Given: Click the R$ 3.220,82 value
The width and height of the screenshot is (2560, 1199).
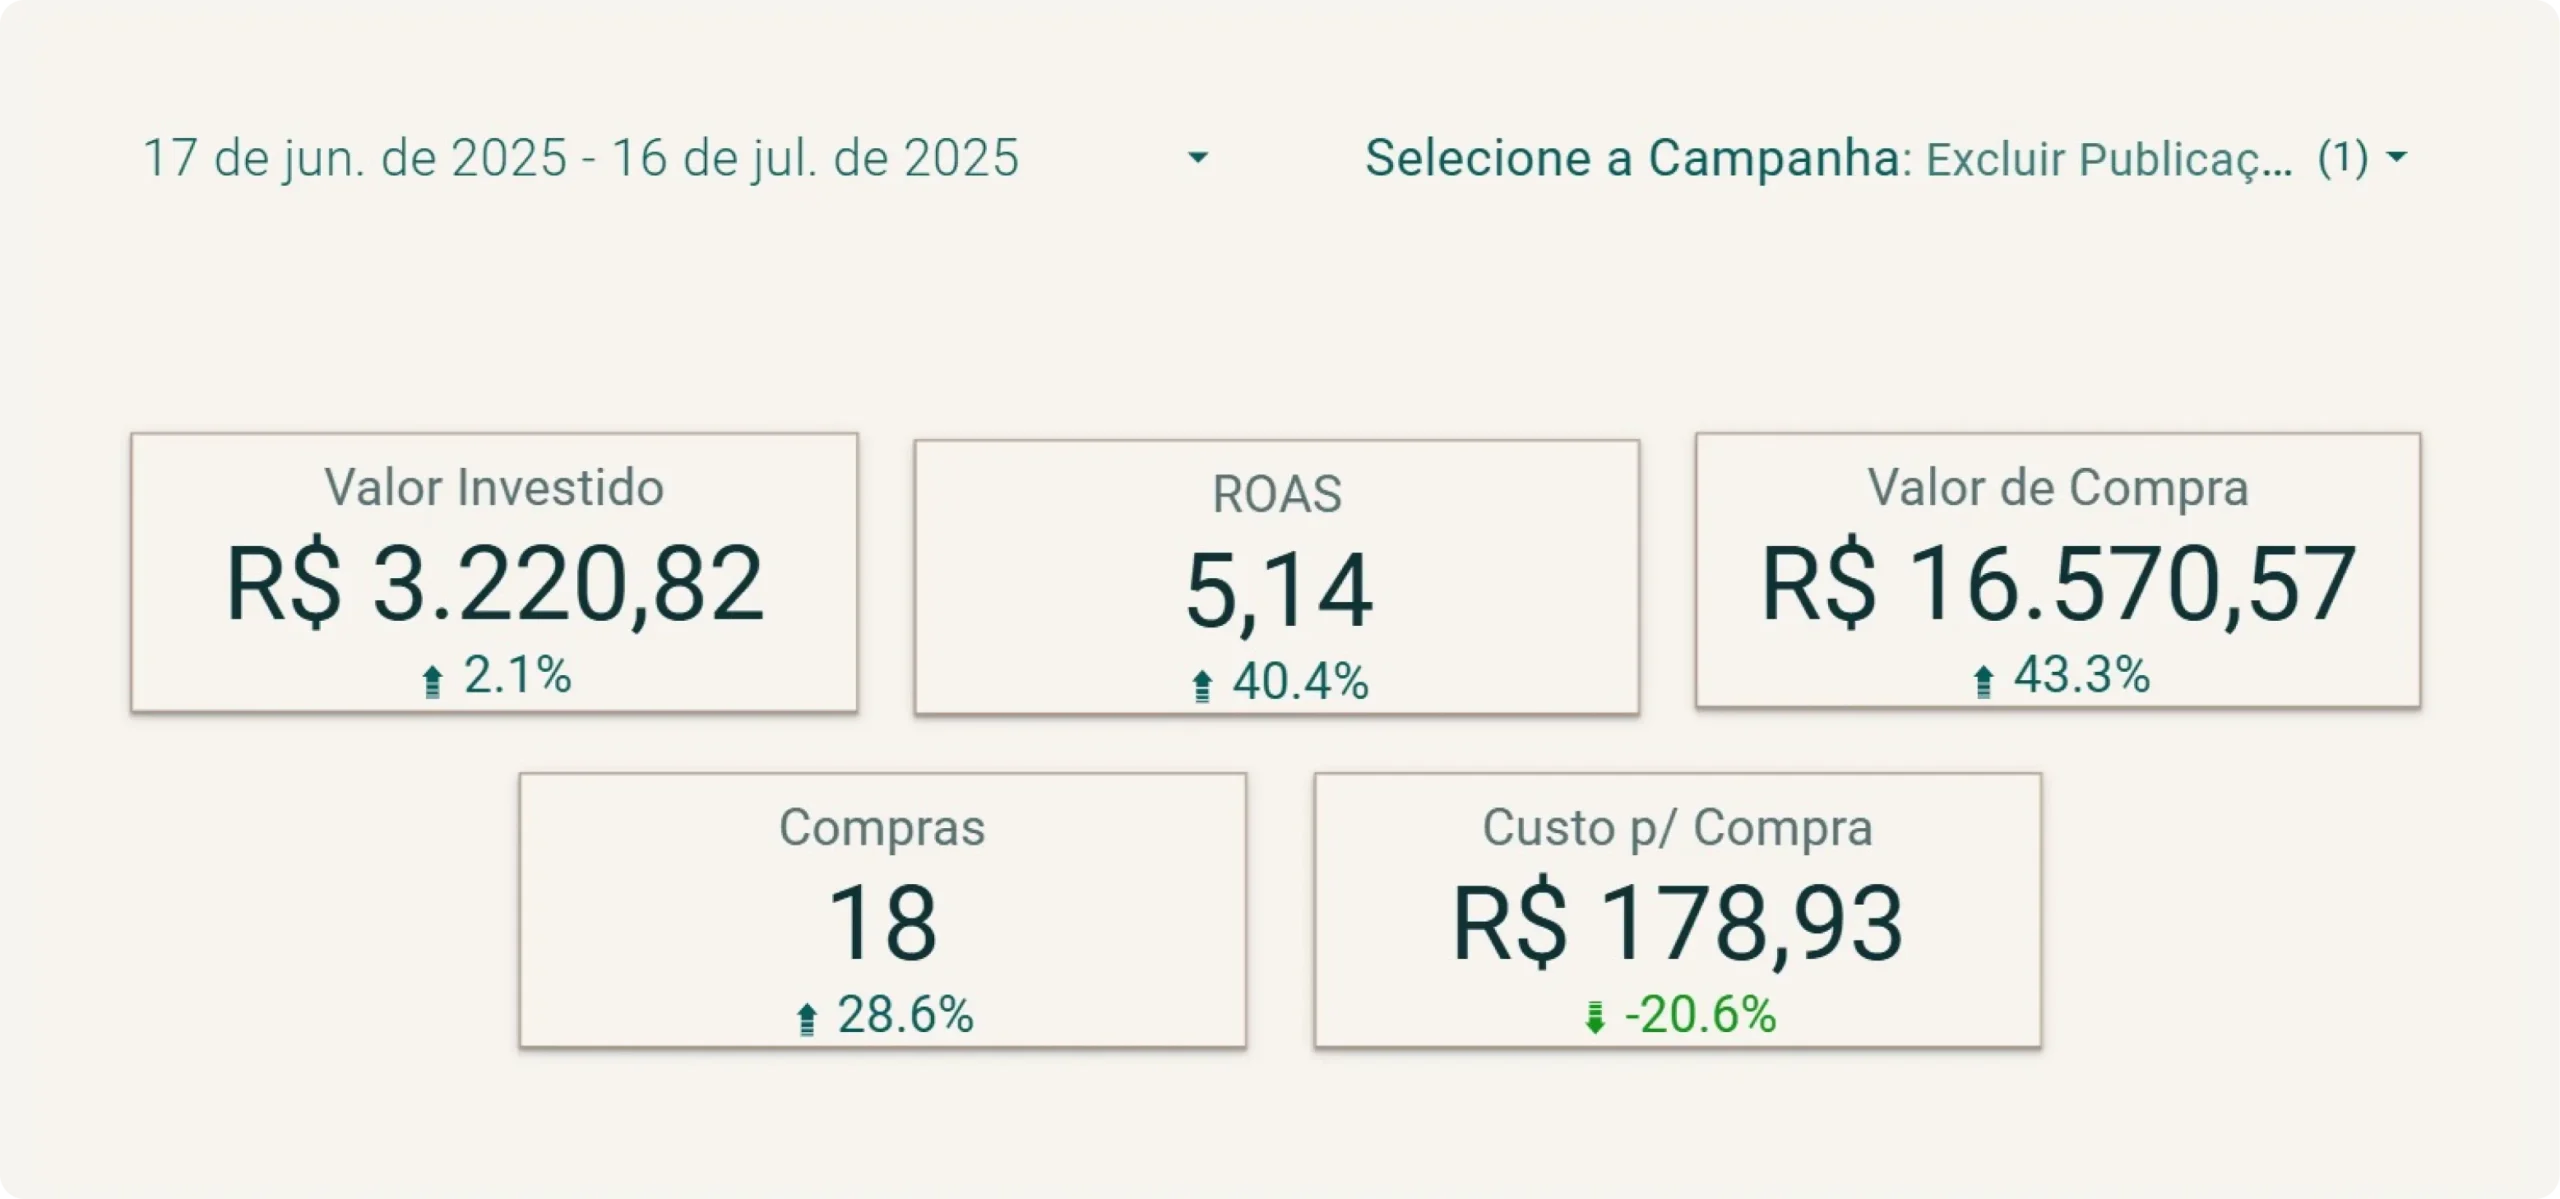Looking at the screenshot, I should [494, 584].
